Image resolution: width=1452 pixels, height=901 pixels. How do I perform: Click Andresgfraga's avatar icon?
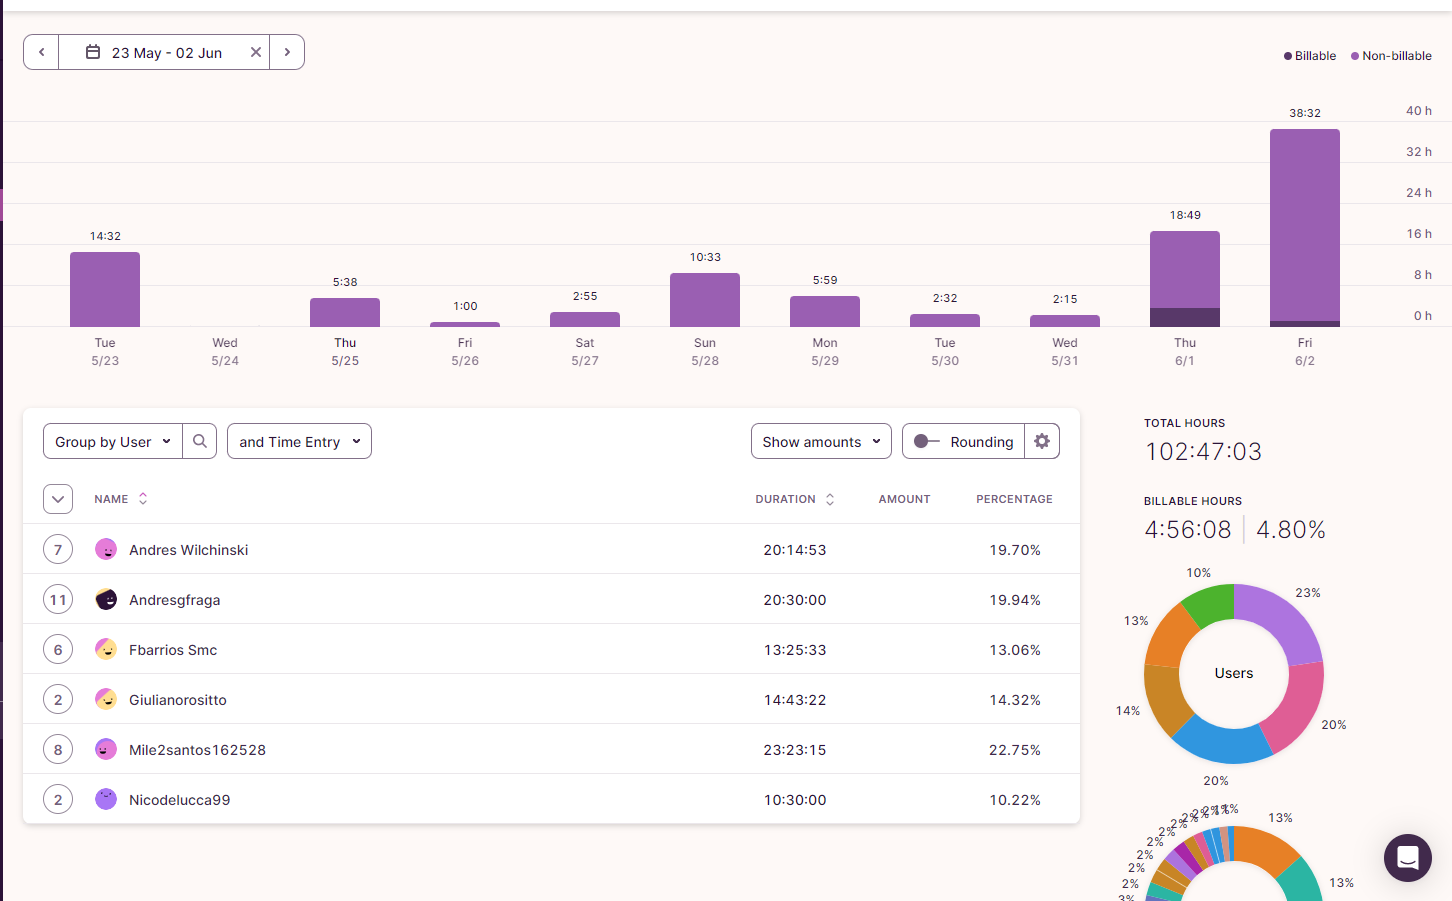coord(106,599)
